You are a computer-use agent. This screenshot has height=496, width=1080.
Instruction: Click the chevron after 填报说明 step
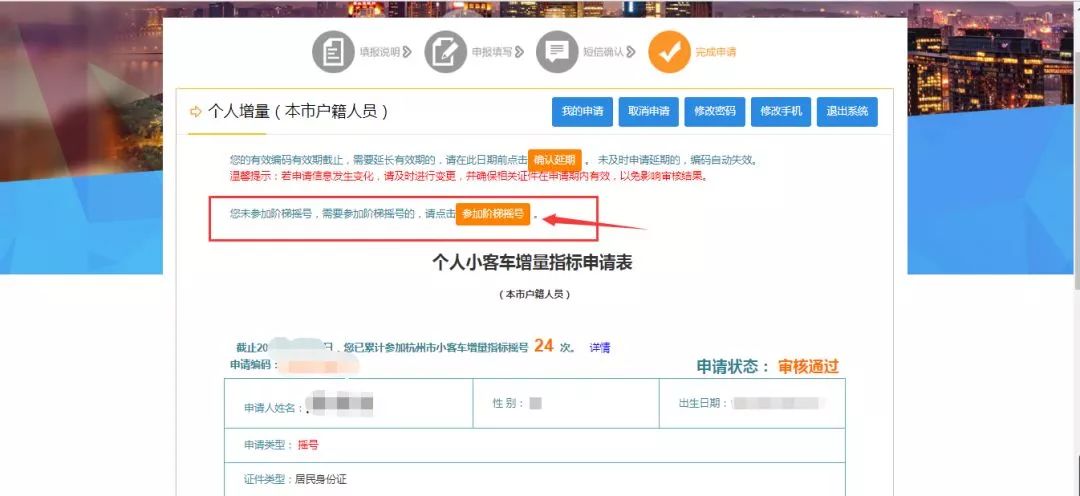tap(407, 52)
